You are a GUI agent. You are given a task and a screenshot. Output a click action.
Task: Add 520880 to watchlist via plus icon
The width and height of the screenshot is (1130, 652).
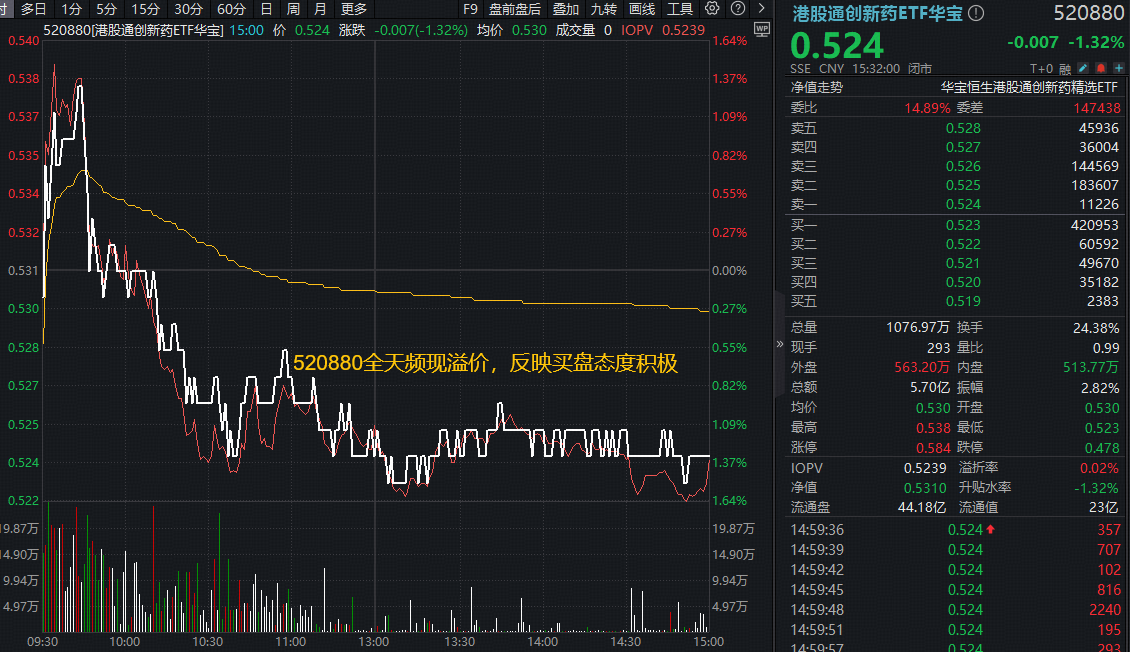click(x=1119, y=68)
